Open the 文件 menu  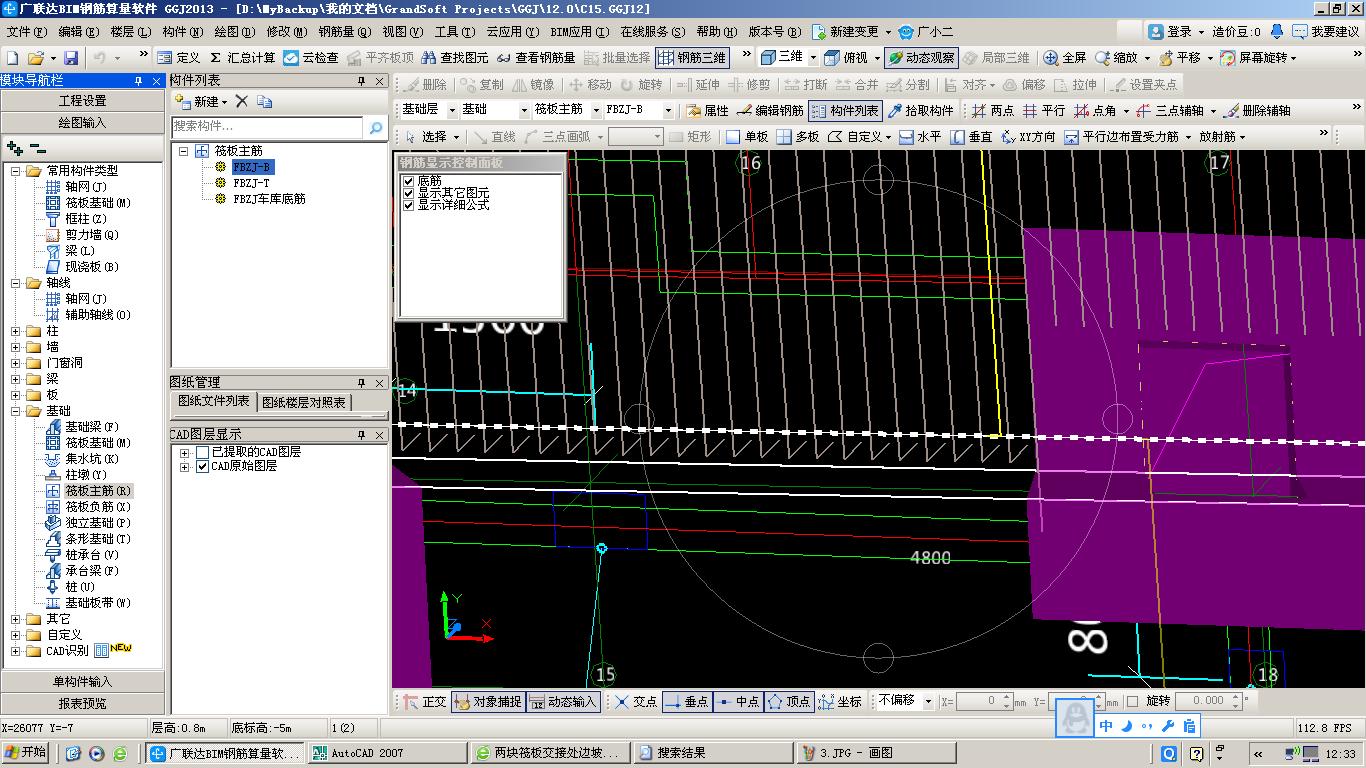tap(26, 32)
